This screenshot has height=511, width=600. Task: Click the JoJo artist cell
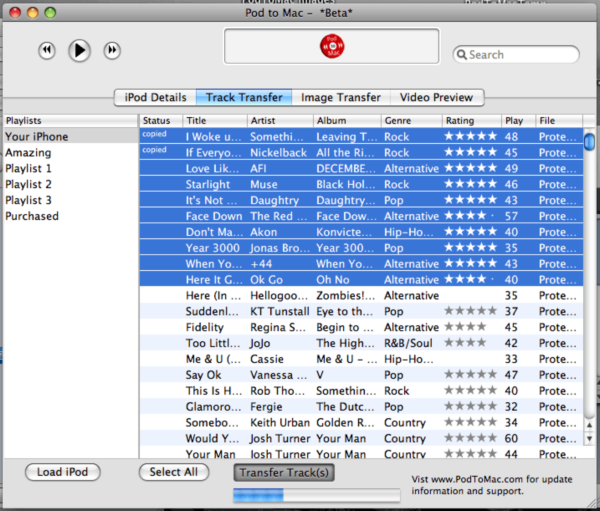pos(260,343)
